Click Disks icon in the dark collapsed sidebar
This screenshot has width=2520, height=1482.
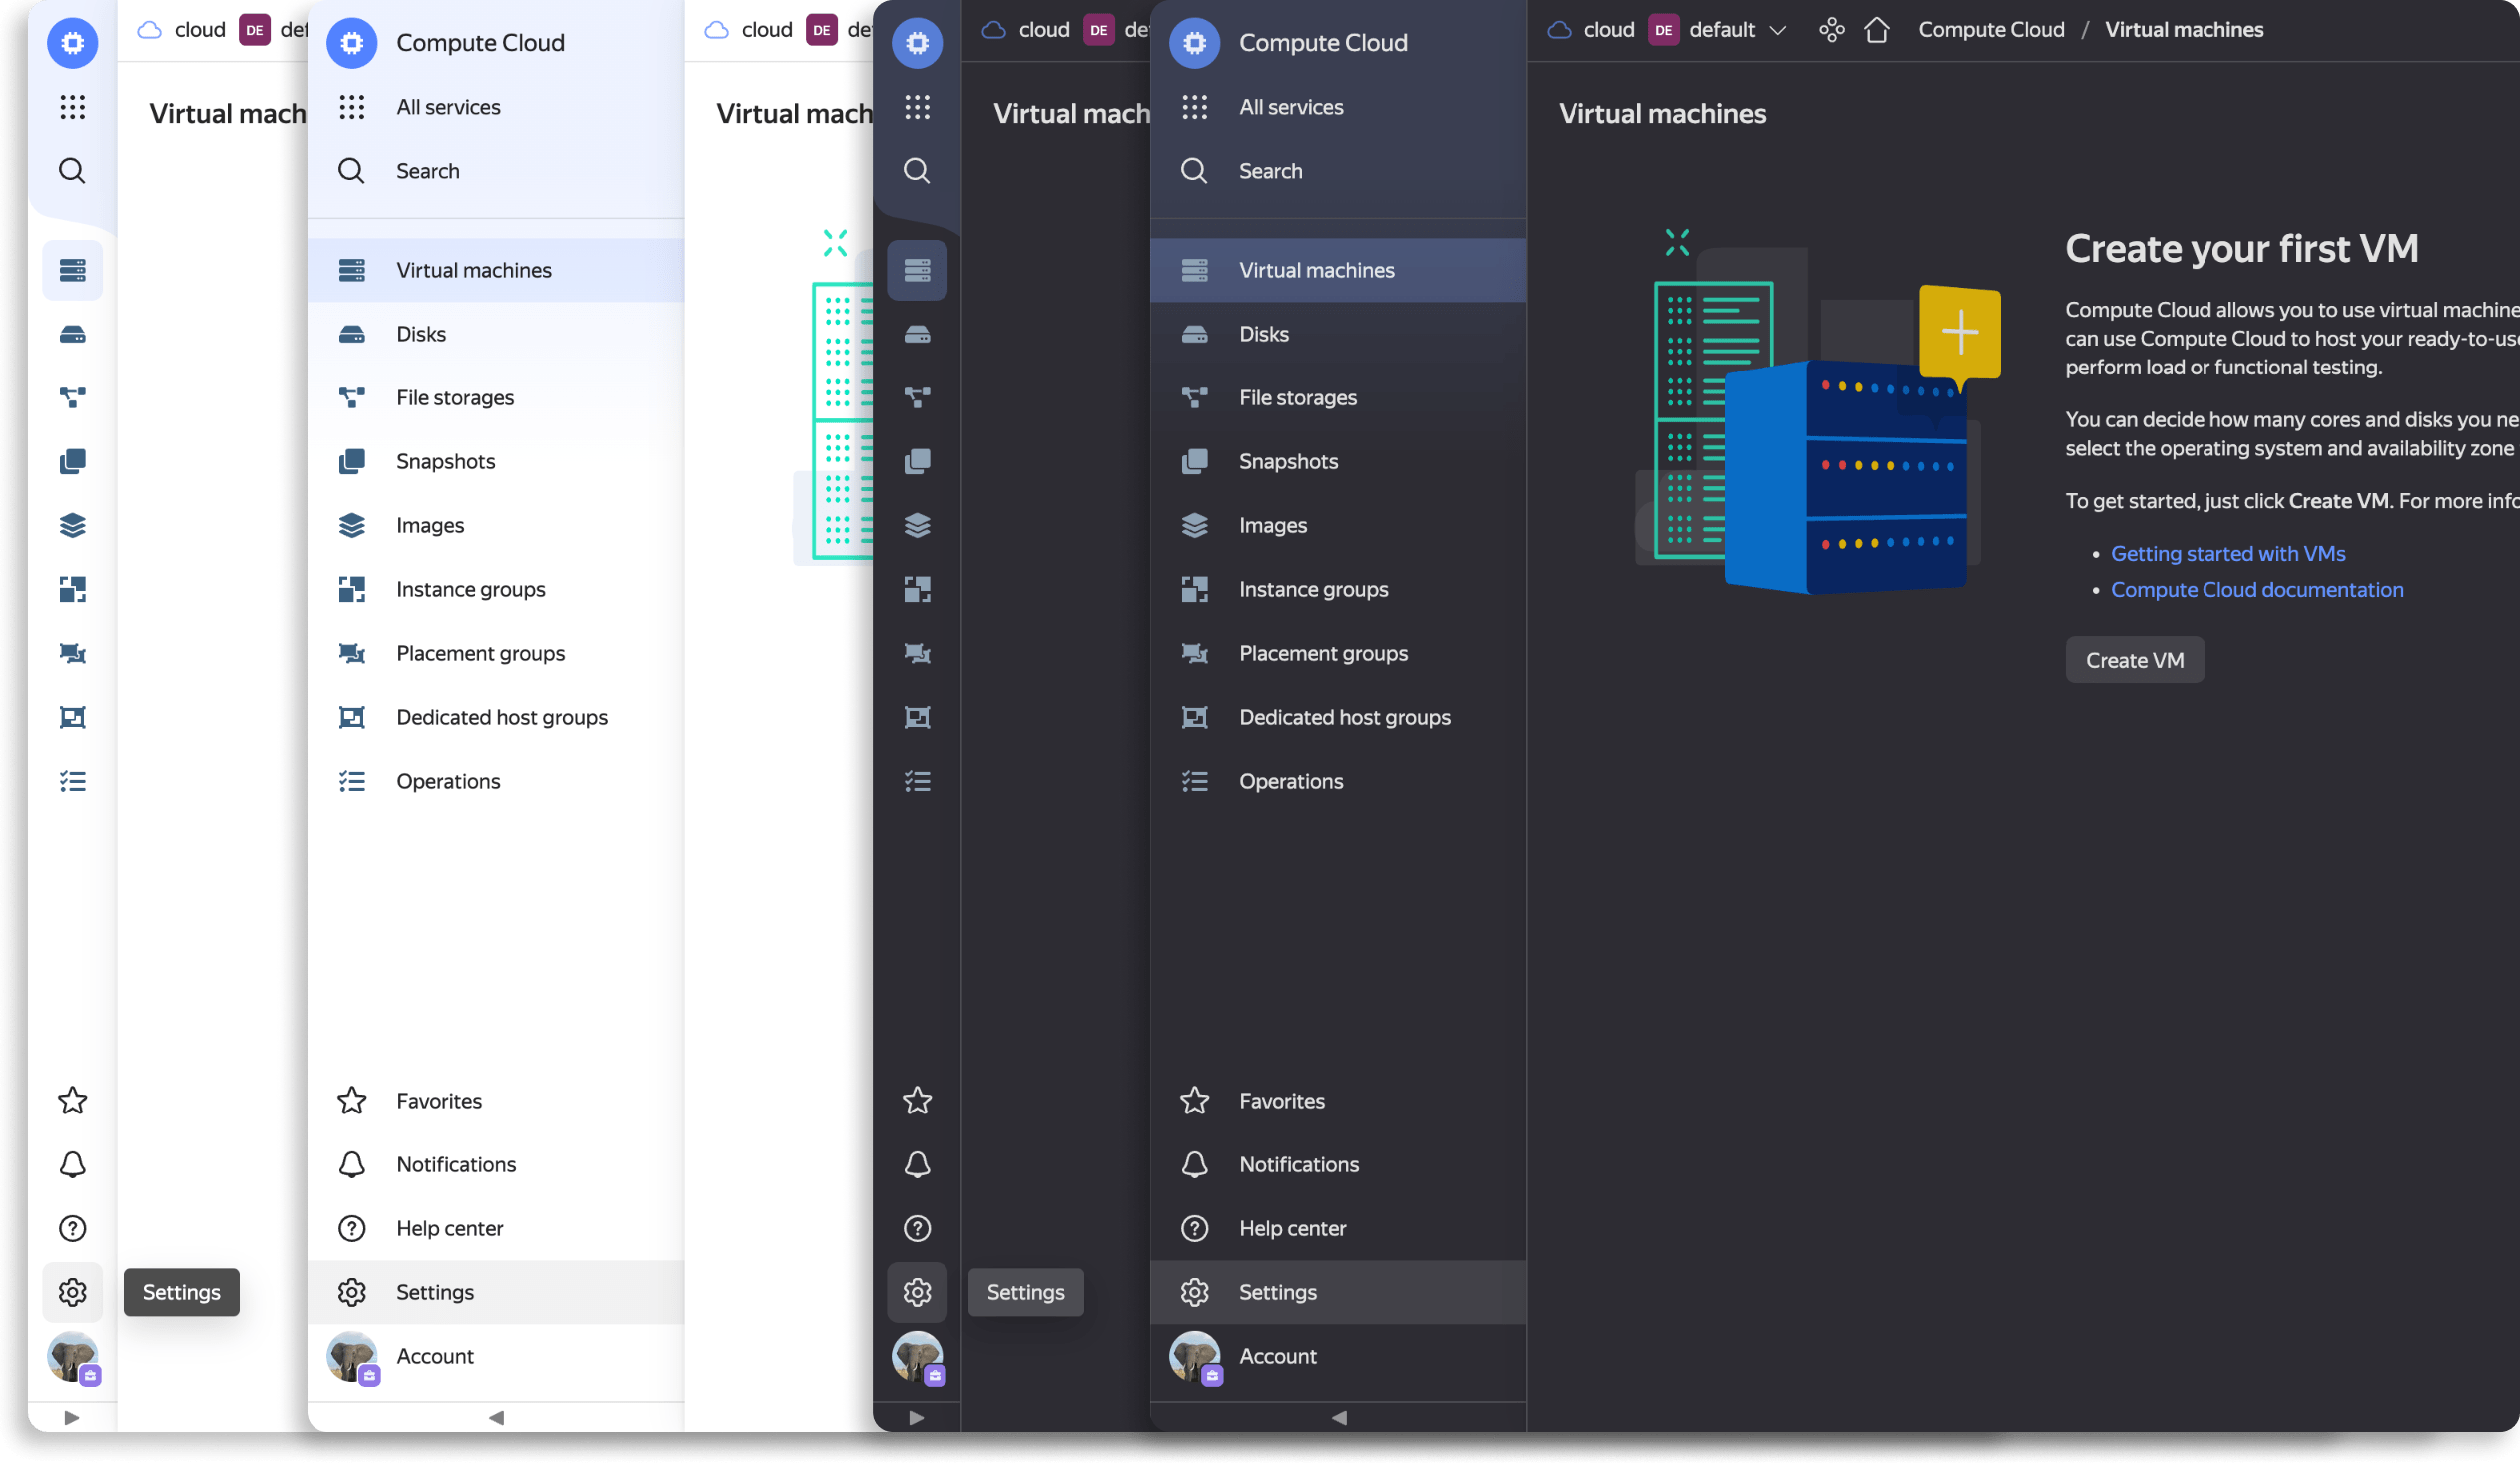(916, 334)
